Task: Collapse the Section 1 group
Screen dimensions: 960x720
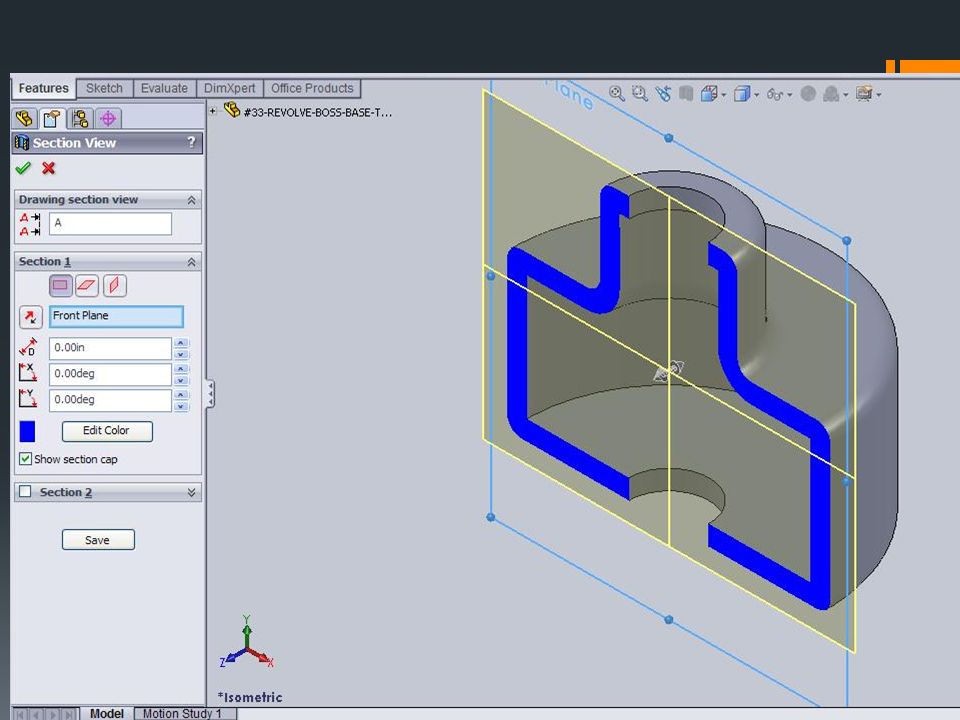Action: [x=191, y=262]
